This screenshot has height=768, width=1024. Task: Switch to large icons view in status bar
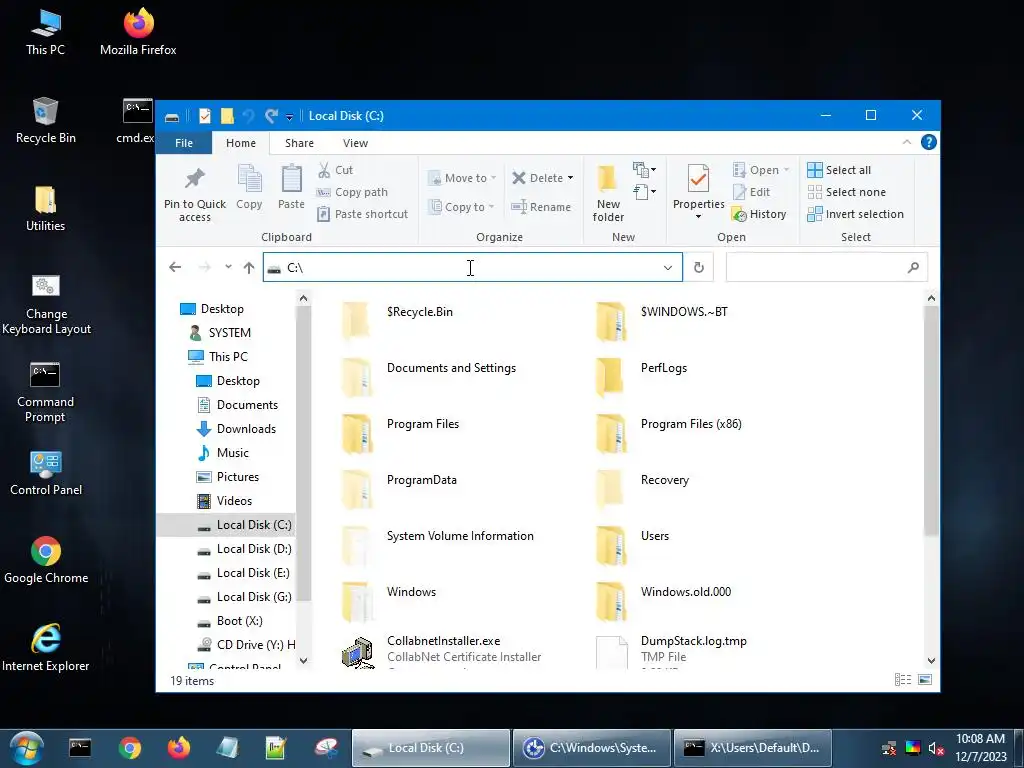925,680
